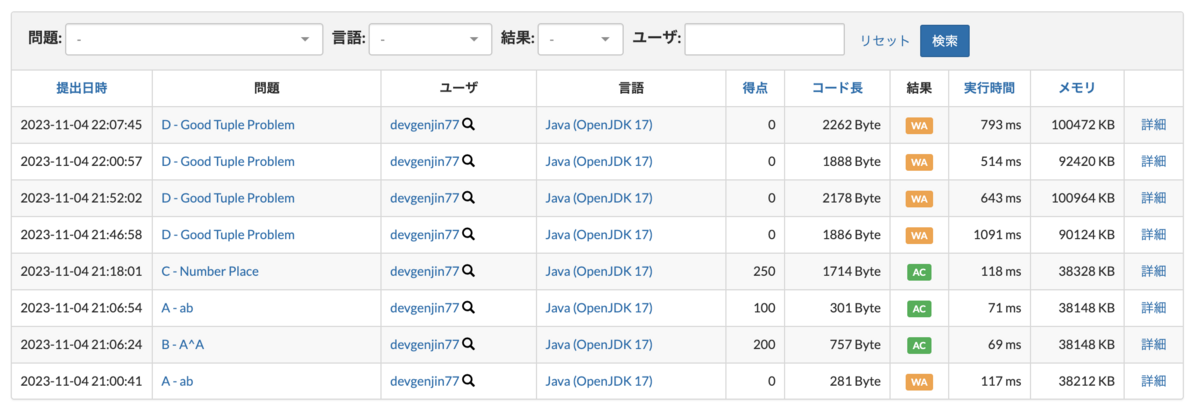Open D - Good Tuple Problem at 21:46:58
This screenshot has width=1200, height=418.
coord(228,235)
